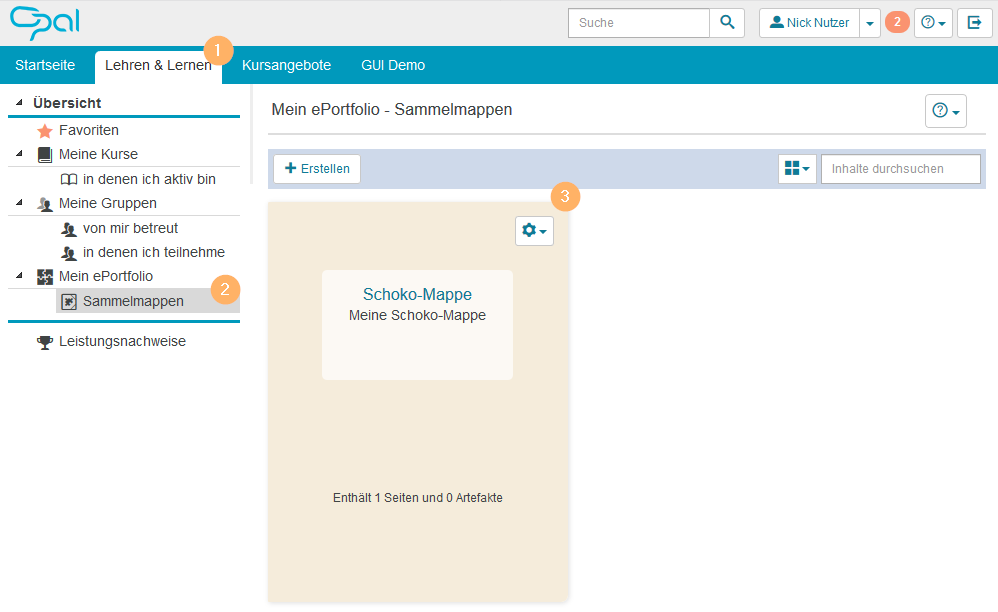Click the Favoriten star icon

pyautogui.click(x=44, y=131)
